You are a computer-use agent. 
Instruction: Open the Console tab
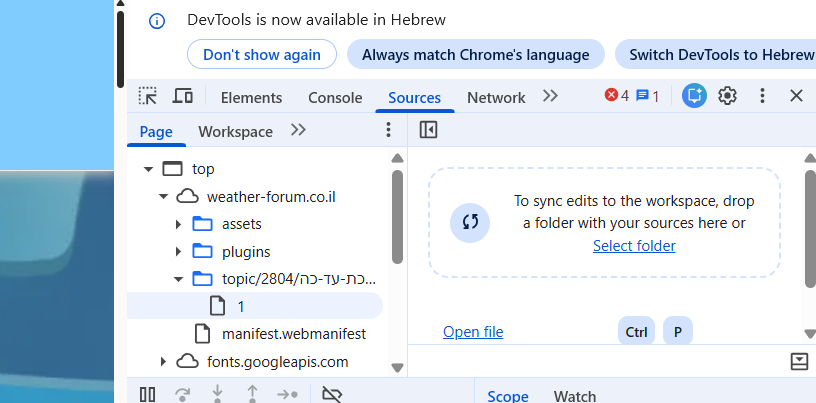(x=335, y=97)
